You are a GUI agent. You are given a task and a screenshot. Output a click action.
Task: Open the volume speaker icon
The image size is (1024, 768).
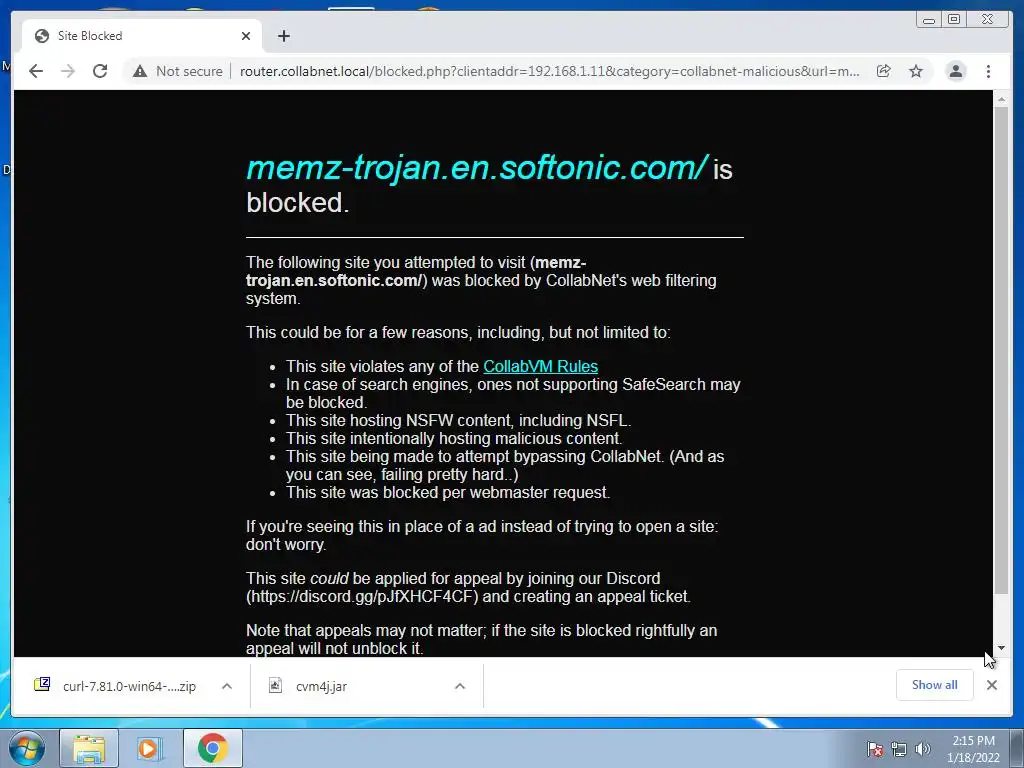tap(923, 748)
